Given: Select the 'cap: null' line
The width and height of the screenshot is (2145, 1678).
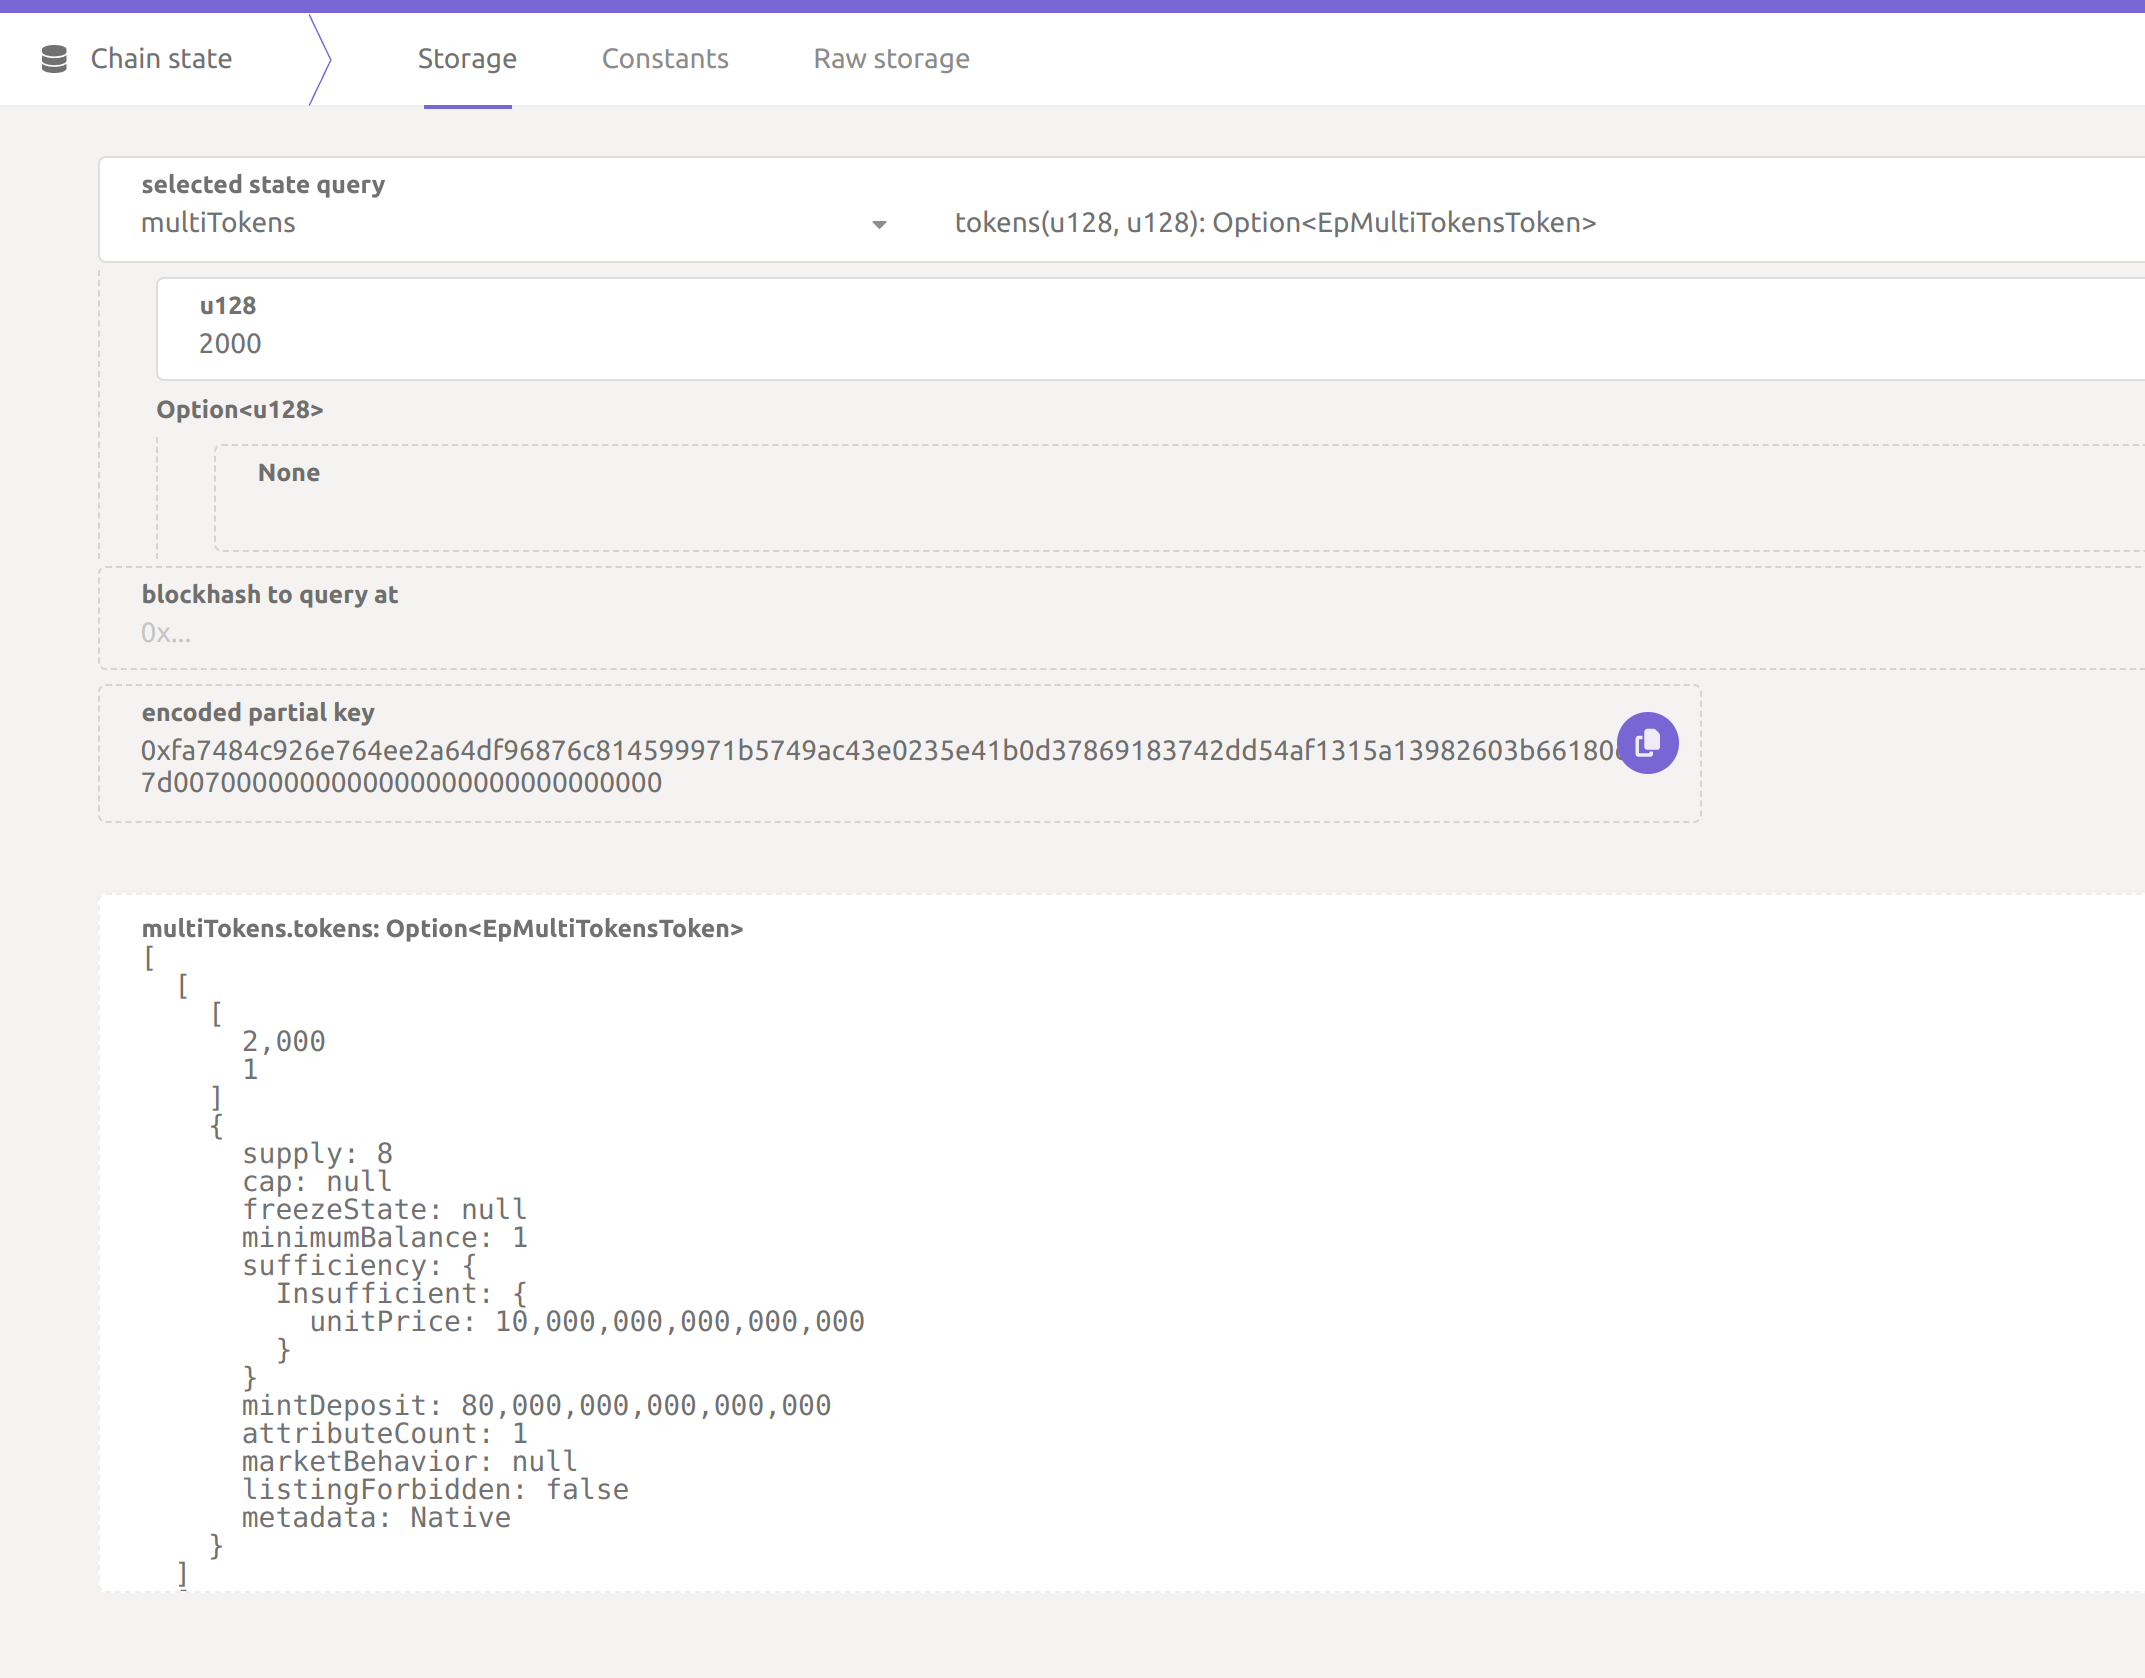Looking at the screenshot, I should click(316, 1181).
